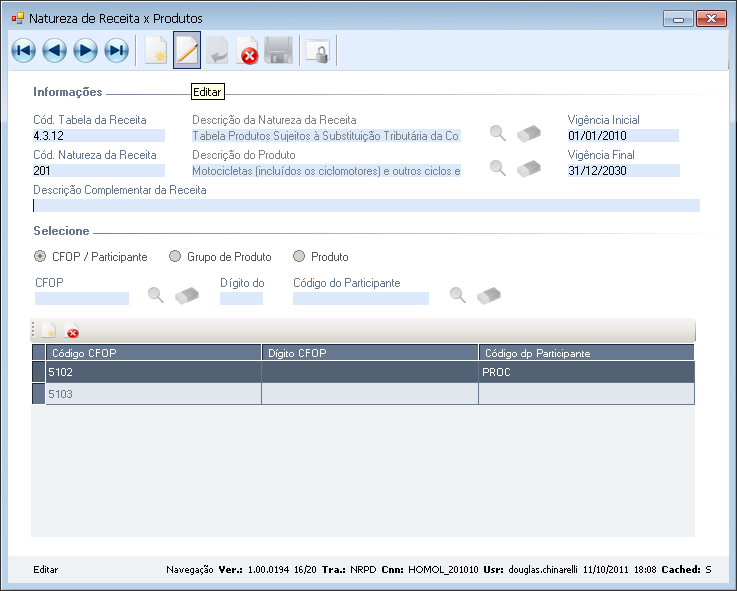Click the red delete toolbar icon

pos(248,51)
